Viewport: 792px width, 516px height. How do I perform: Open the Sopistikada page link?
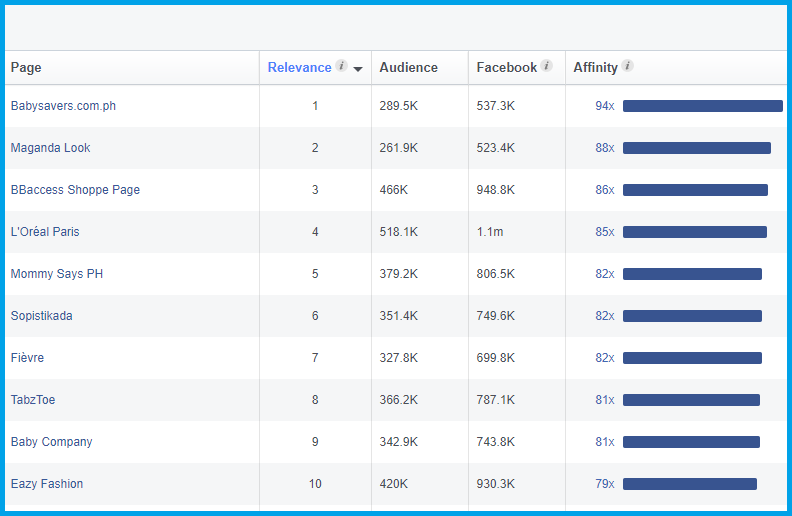click(41, 316)
